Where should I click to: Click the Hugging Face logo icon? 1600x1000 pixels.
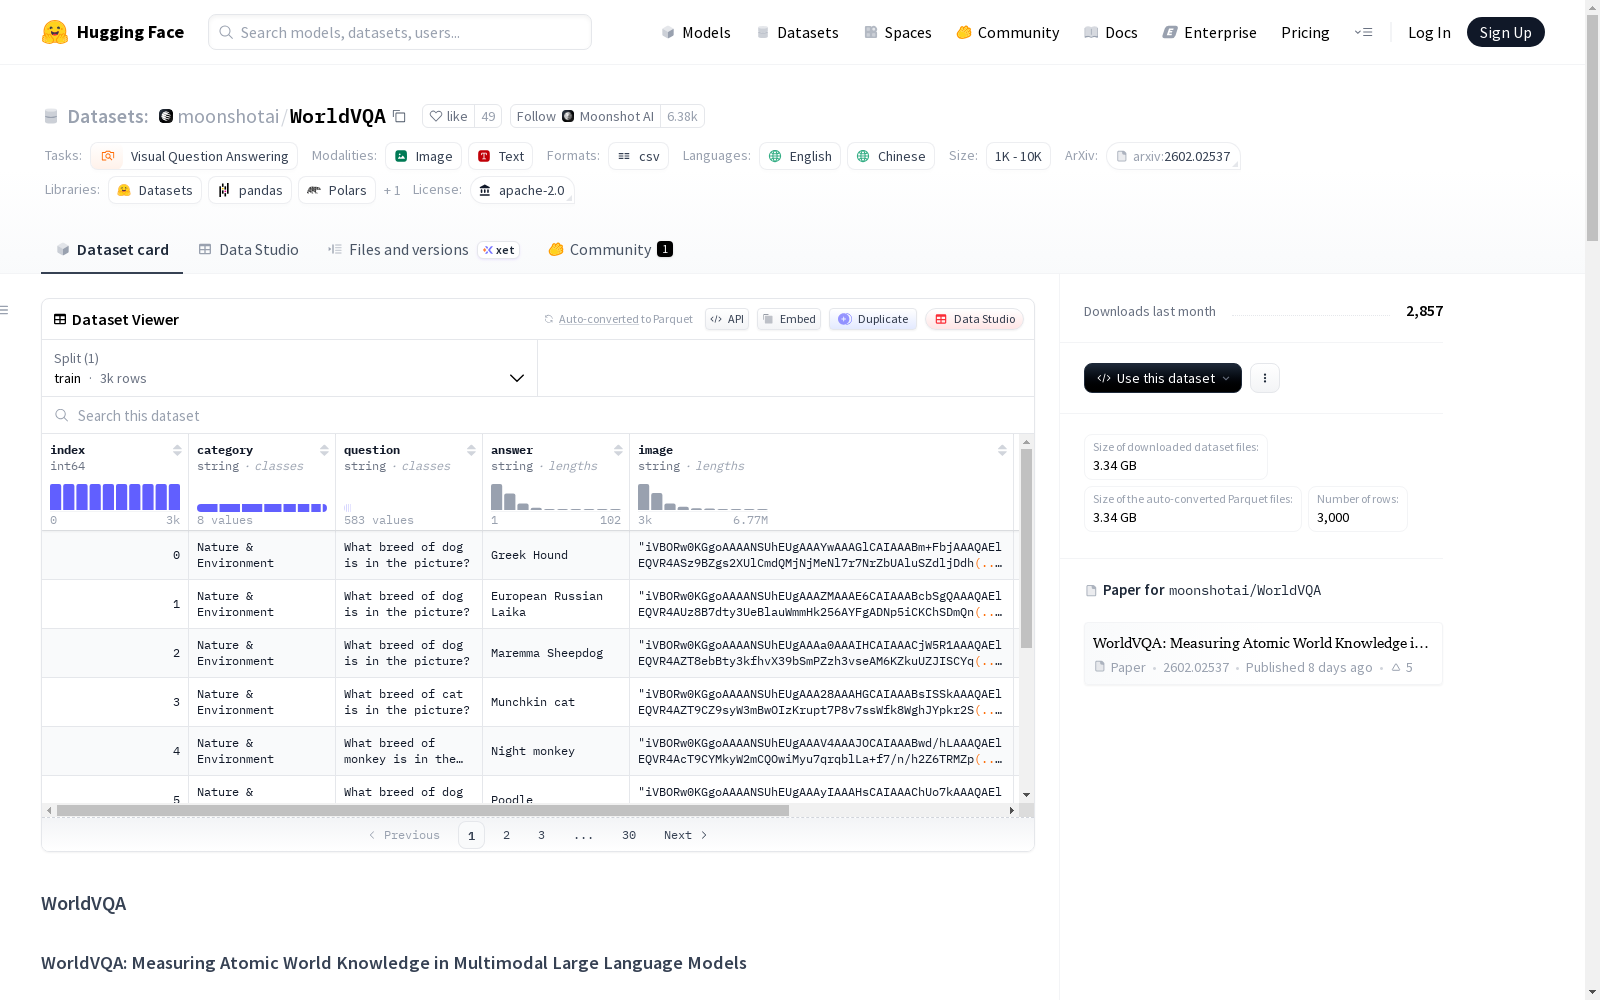point(55,32)
